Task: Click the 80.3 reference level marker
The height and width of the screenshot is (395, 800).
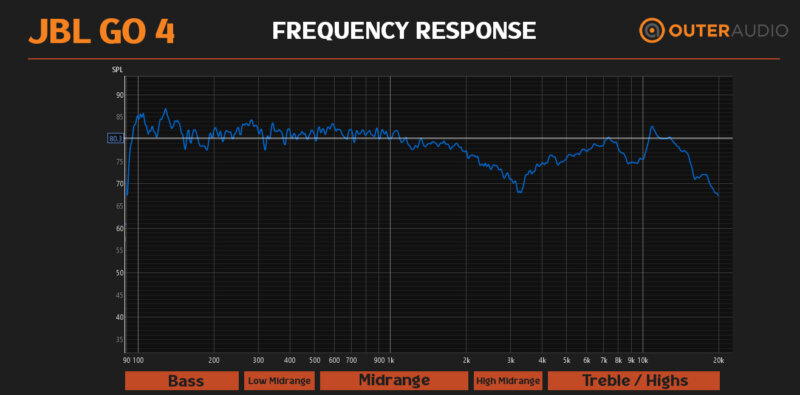Action: (x=115, y=138)
